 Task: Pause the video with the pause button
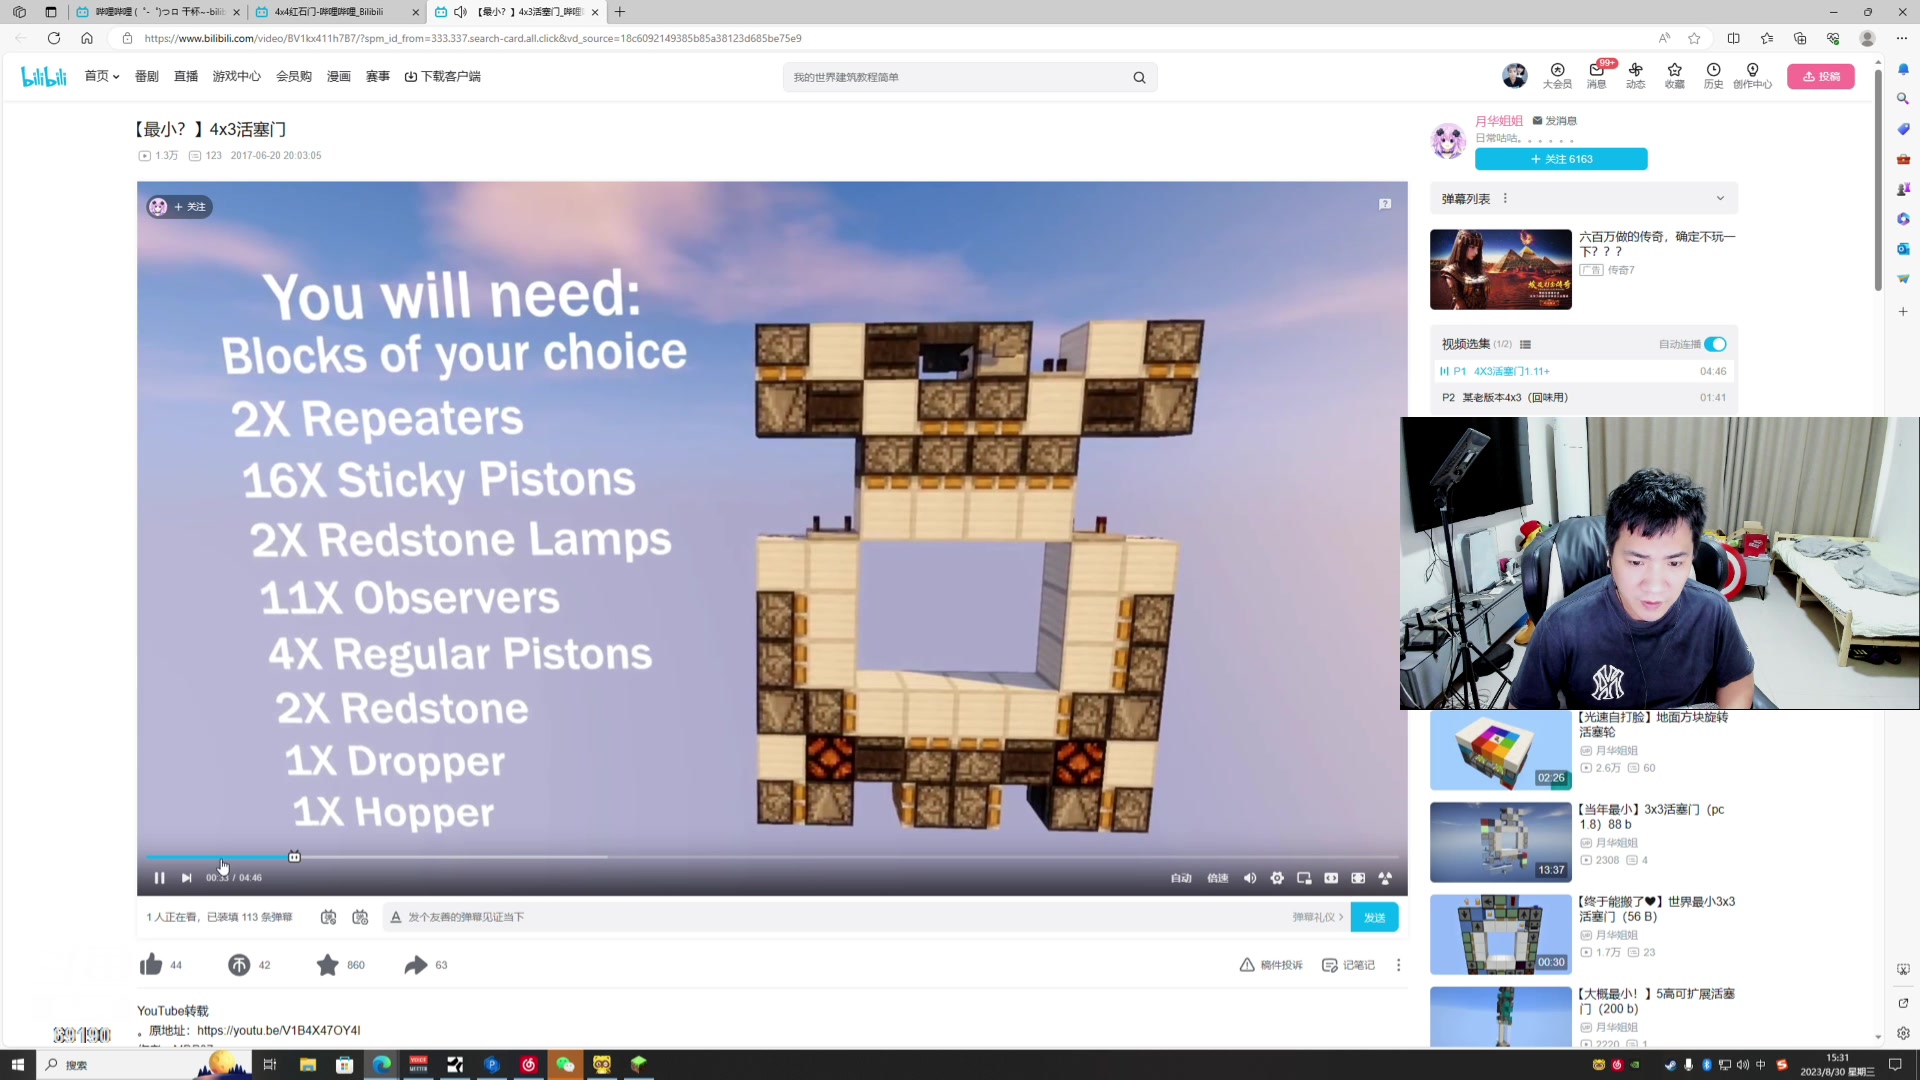pyautogui.click(x=159, y=878)
